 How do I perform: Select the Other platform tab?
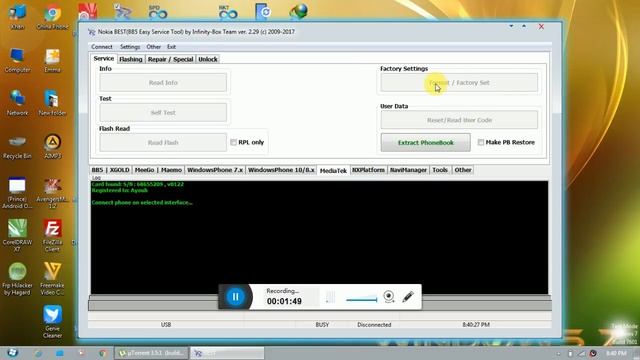tap(463, 170)
